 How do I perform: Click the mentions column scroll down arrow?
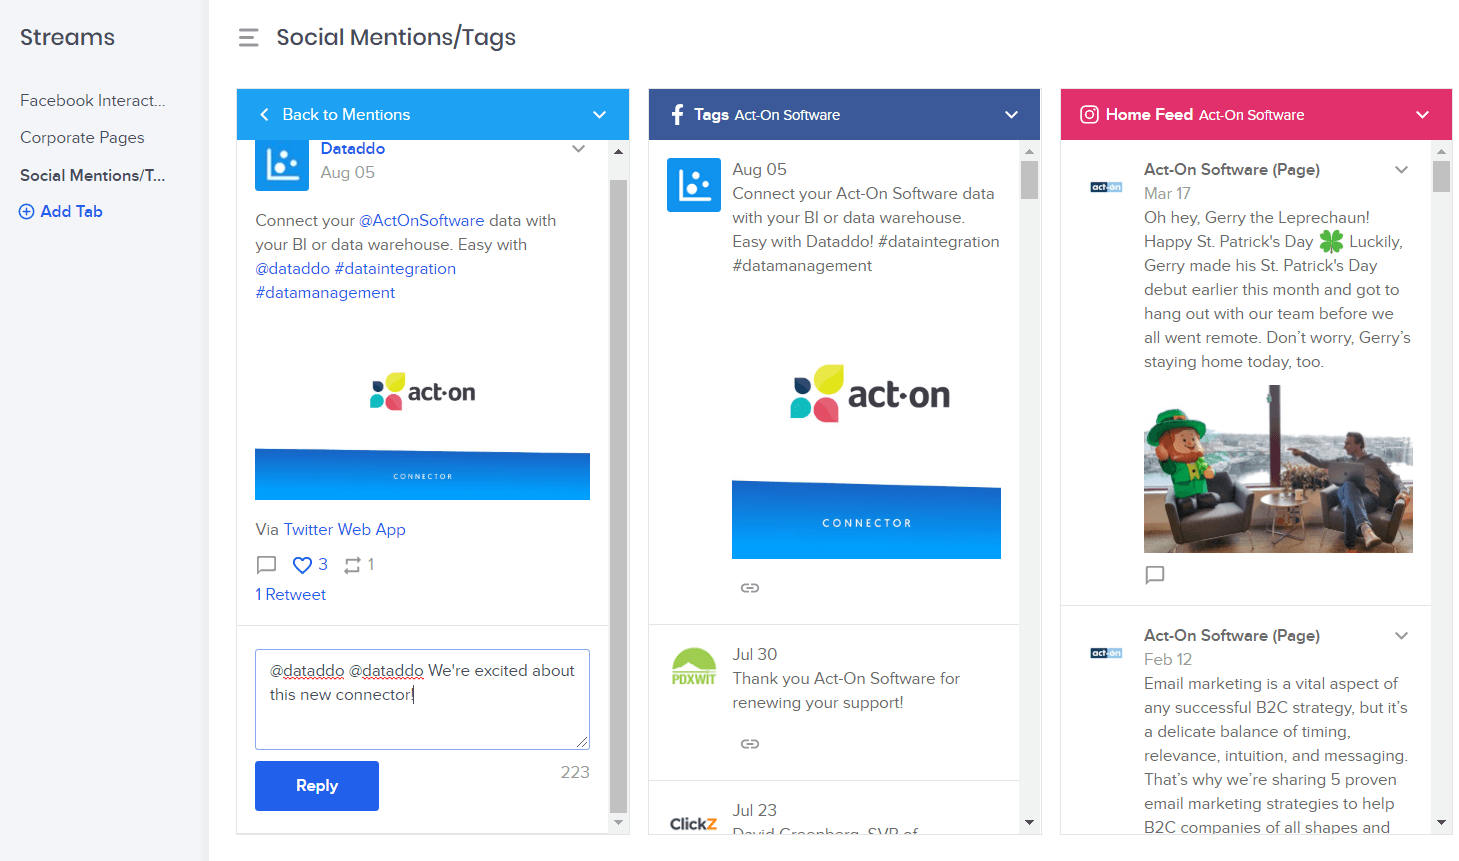coord(618,823)
